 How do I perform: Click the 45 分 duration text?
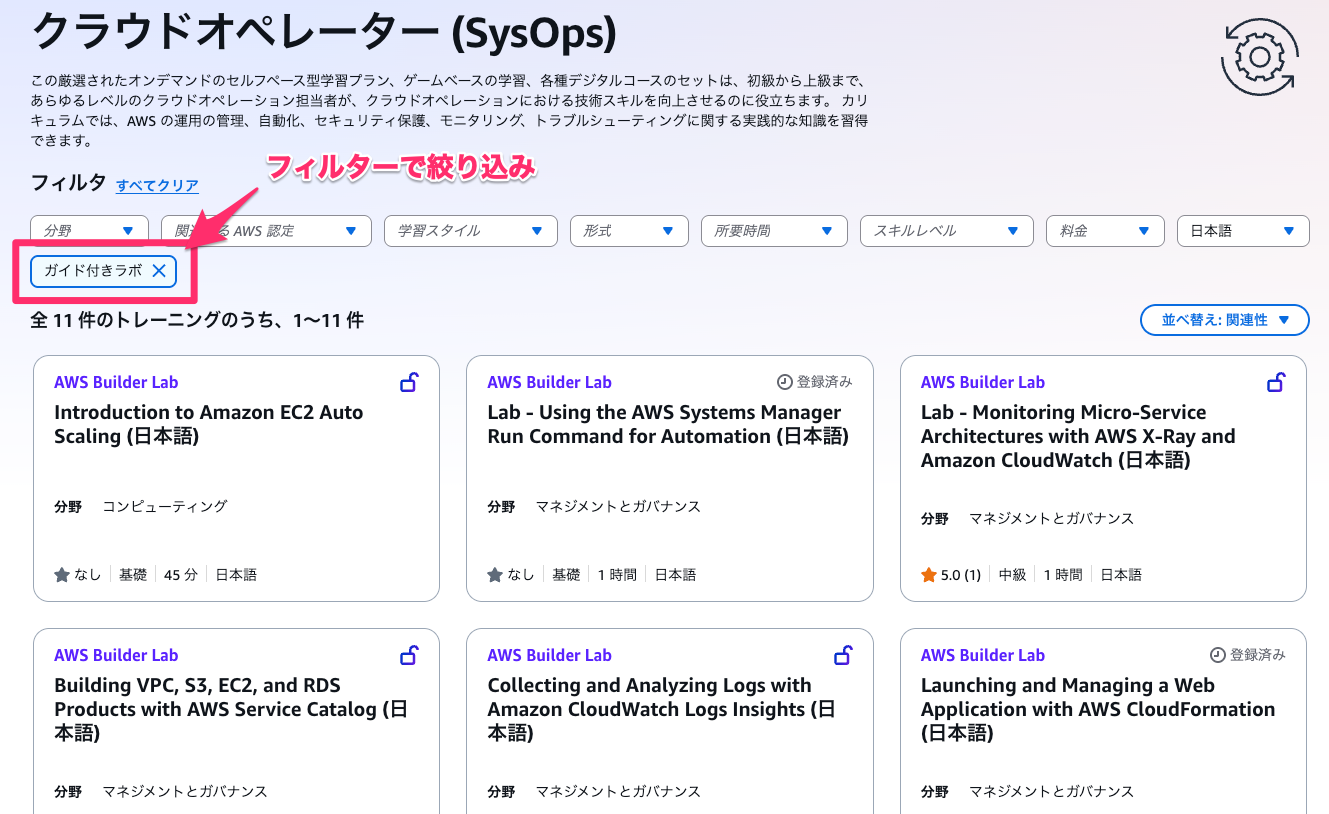(181, 575)
